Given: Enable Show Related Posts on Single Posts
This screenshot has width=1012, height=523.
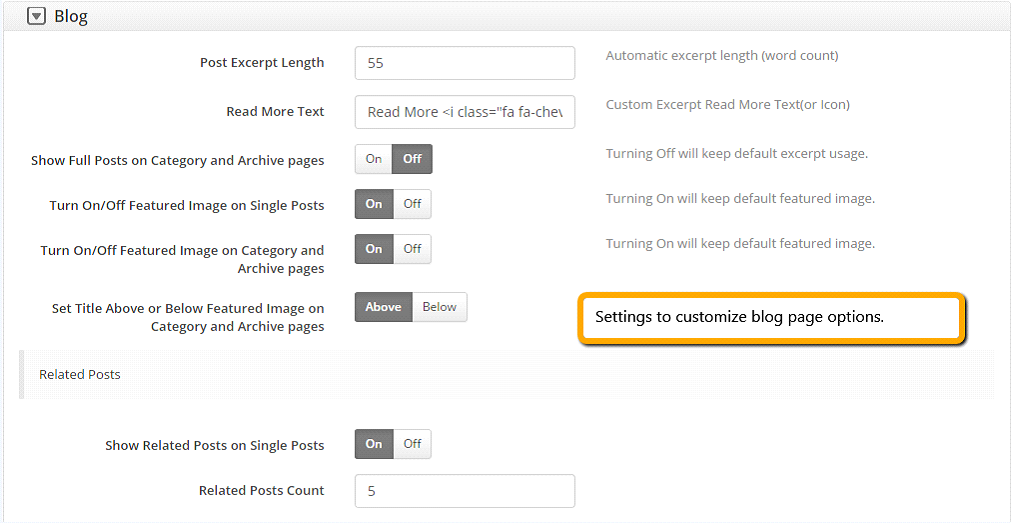Looking at the screenshot, I should coord(374,444).
